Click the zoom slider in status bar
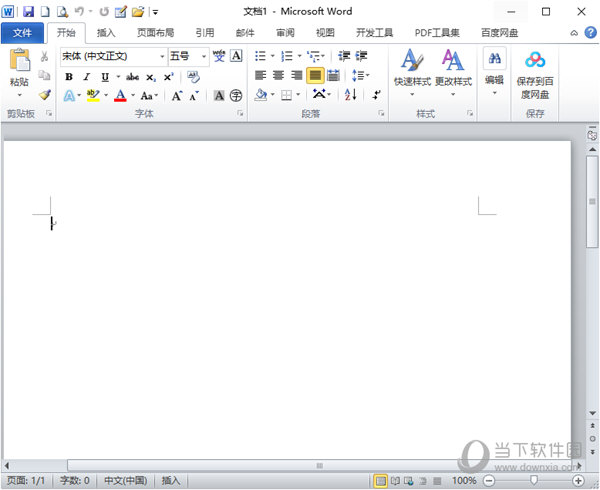 click(x=531, y=481)
